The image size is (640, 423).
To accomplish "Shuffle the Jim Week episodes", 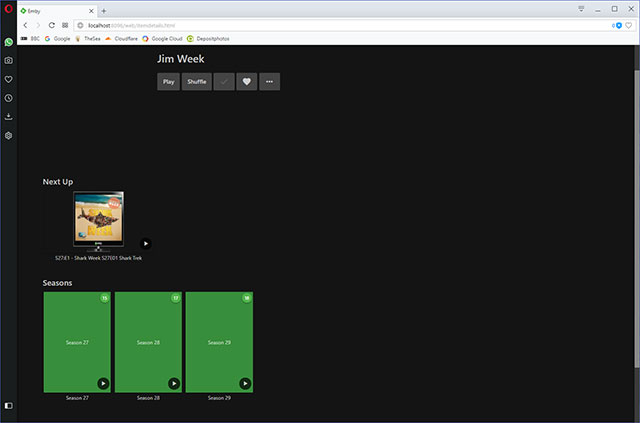I will pyautogui.click(x=197, y=82).
